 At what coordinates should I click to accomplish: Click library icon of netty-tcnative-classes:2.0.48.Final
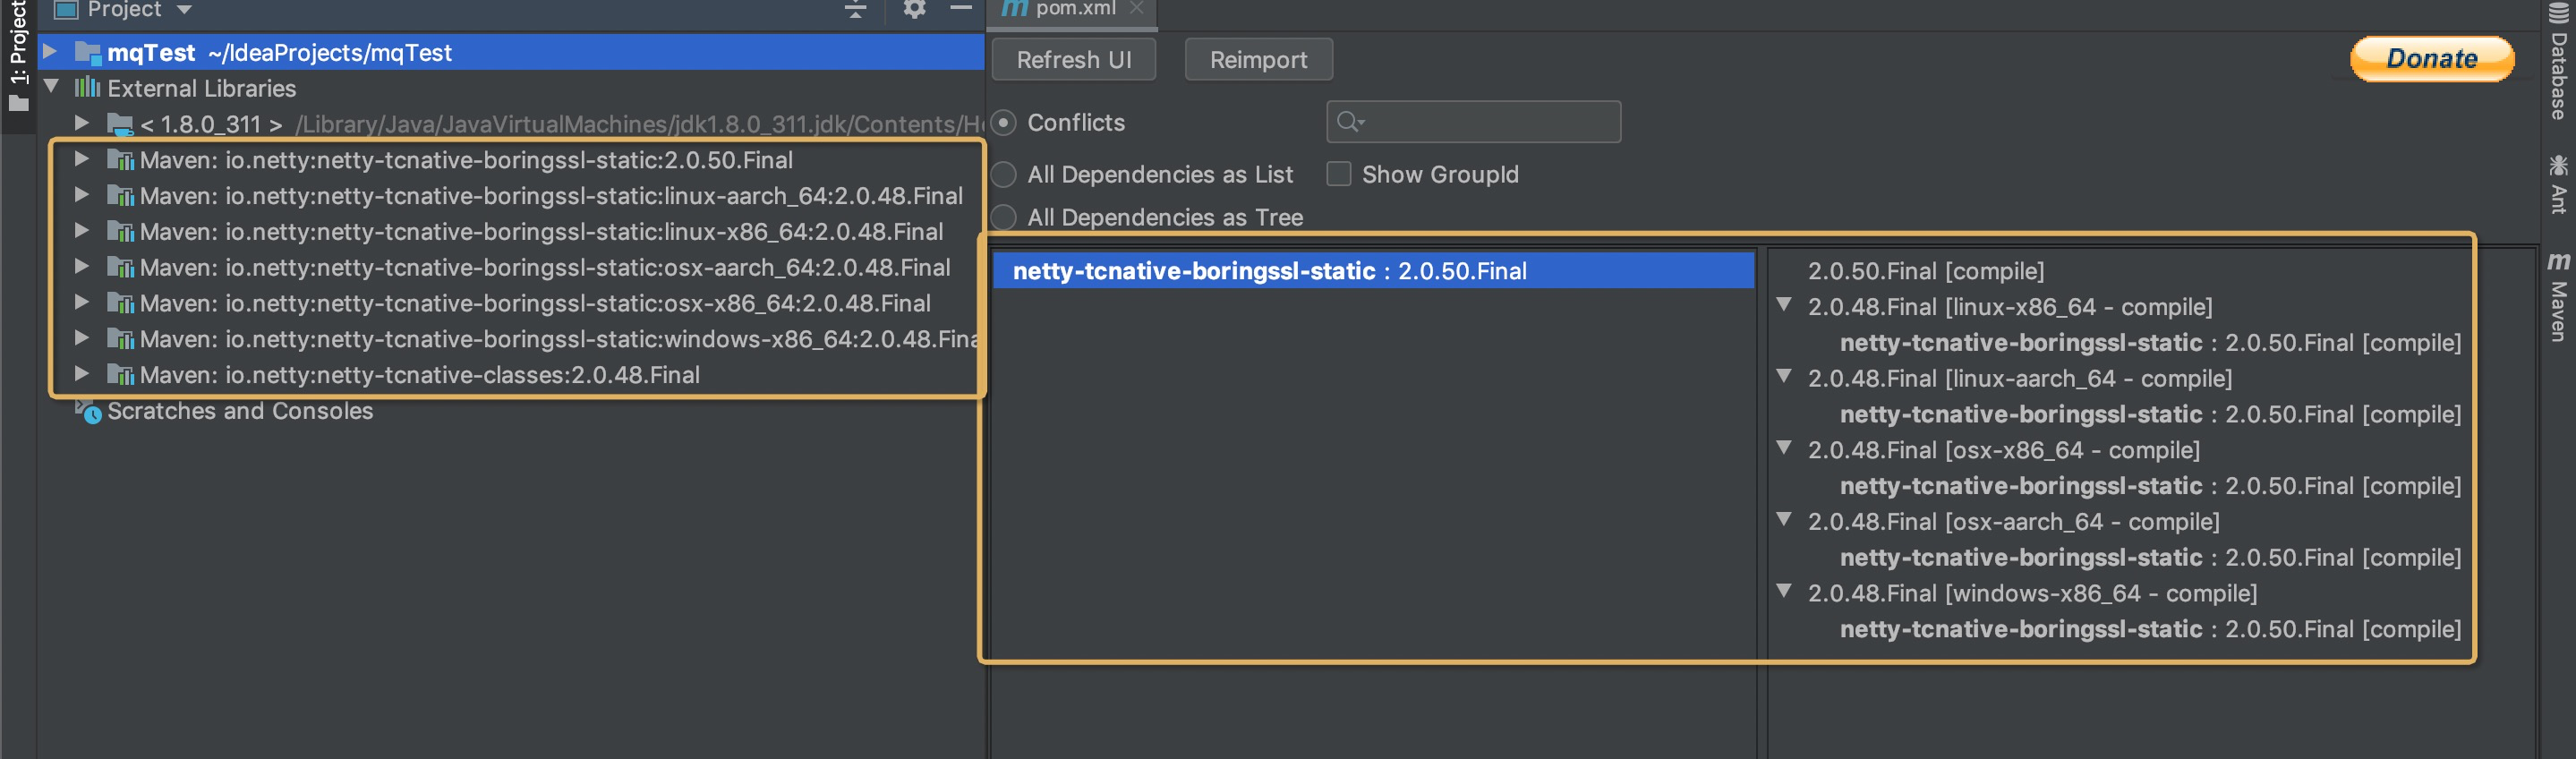click(x=120, y=375)
